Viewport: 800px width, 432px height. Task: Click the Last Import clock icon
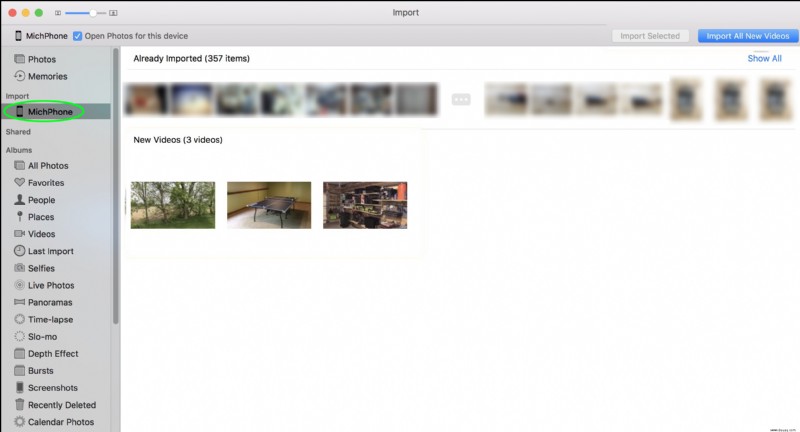(x=19, y=250)
